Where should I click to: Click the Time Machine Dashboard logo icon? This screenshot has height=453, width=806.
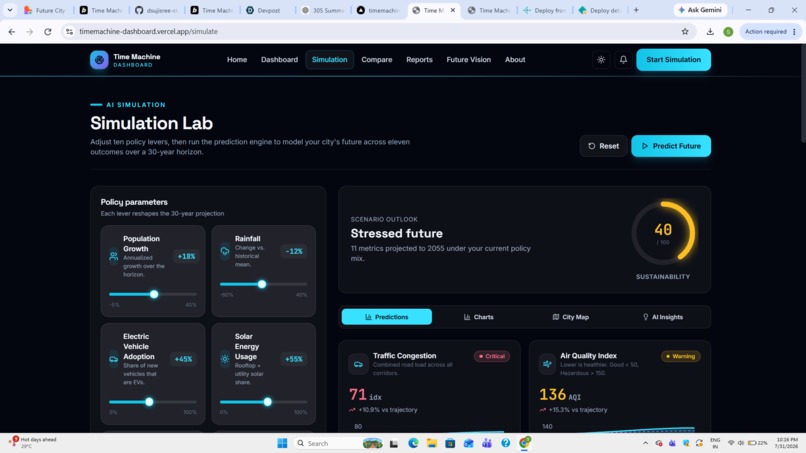(99, 60)
